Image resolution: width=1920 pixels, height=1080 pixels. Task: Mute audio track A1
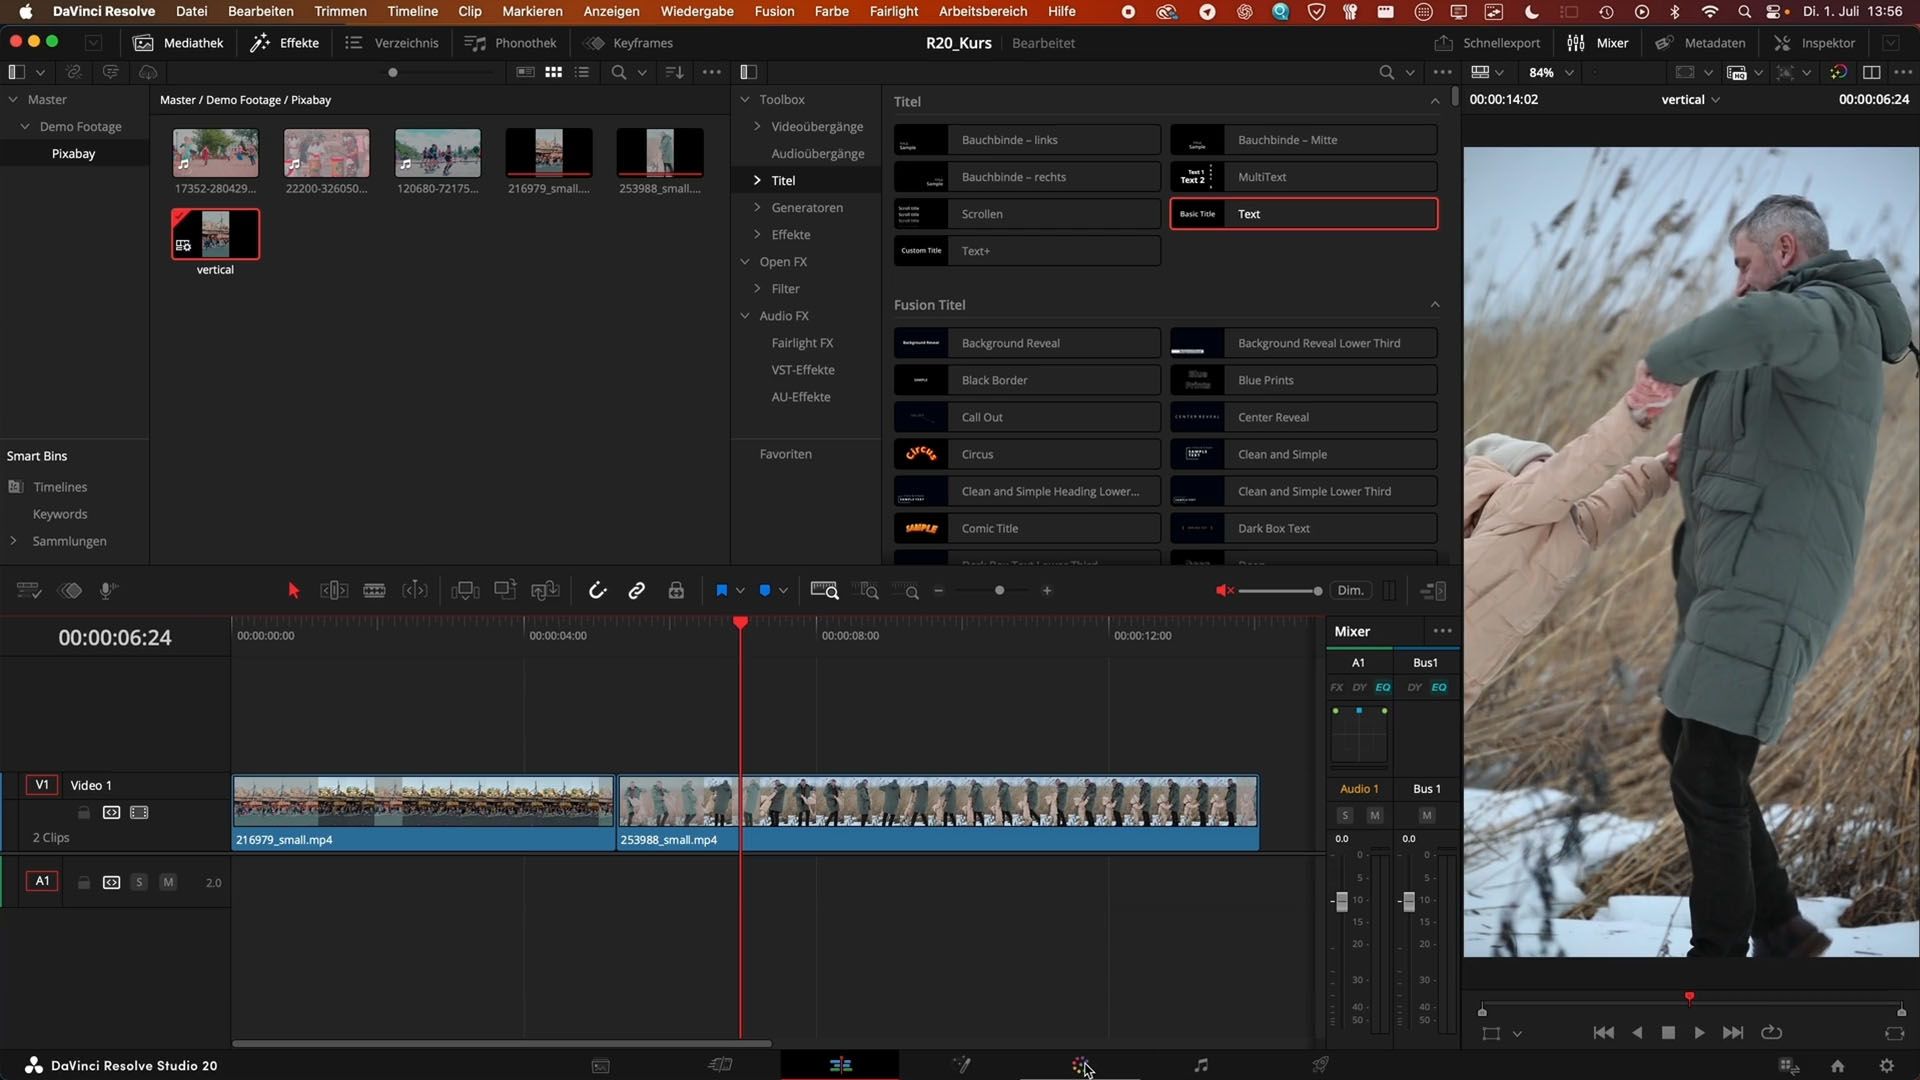[168, 882]
